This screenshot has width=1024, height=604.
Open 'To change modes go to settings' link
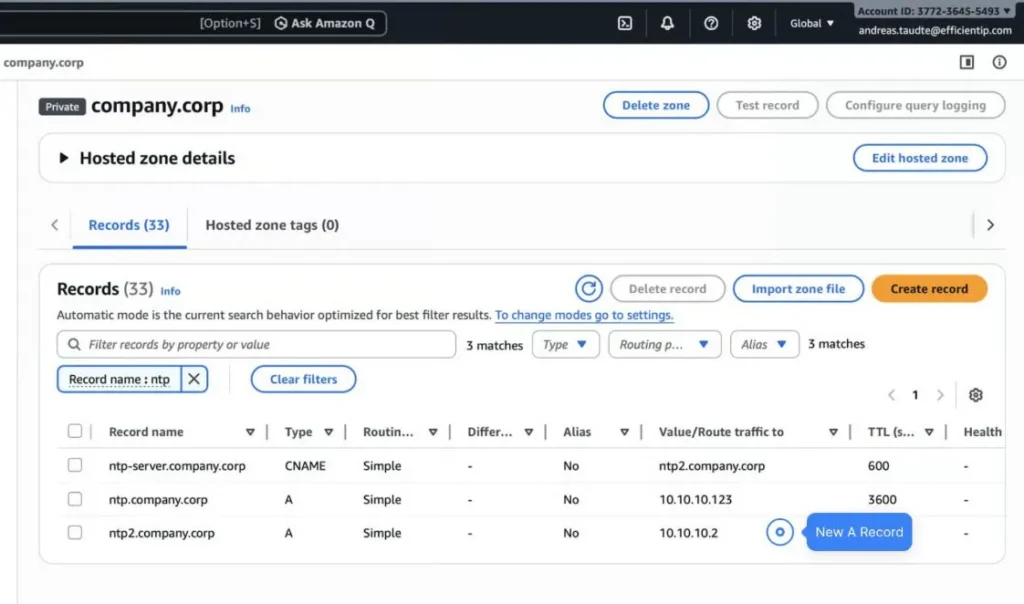pos(584,315)
